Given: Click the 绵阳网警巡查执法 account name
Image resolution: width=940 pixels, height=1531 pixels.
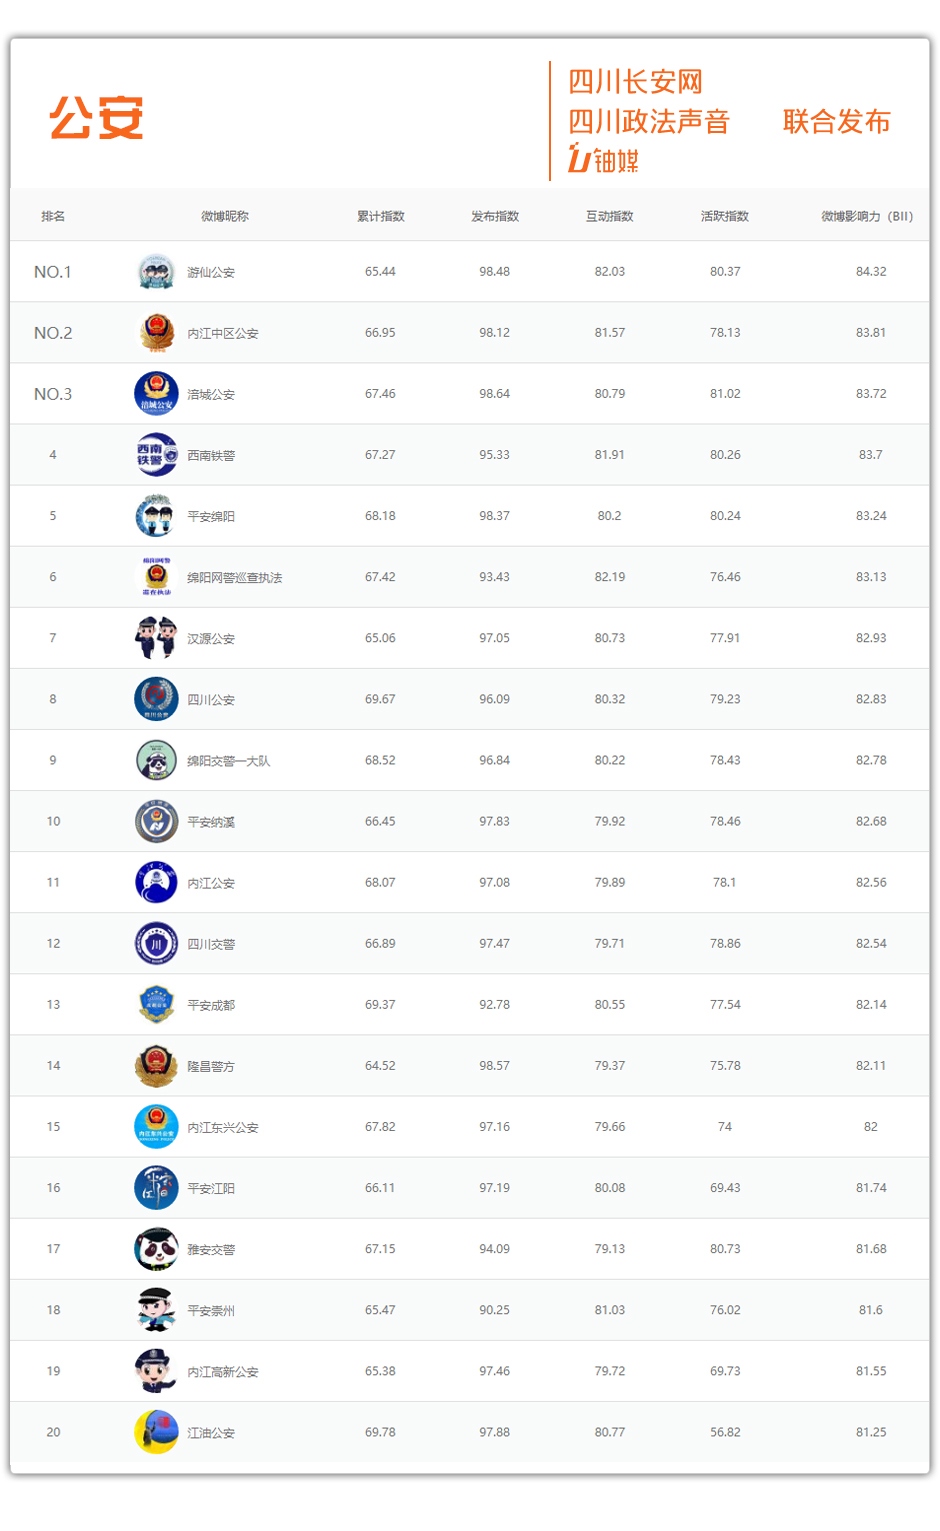Looking at the screenshot, I should point(235,578).
